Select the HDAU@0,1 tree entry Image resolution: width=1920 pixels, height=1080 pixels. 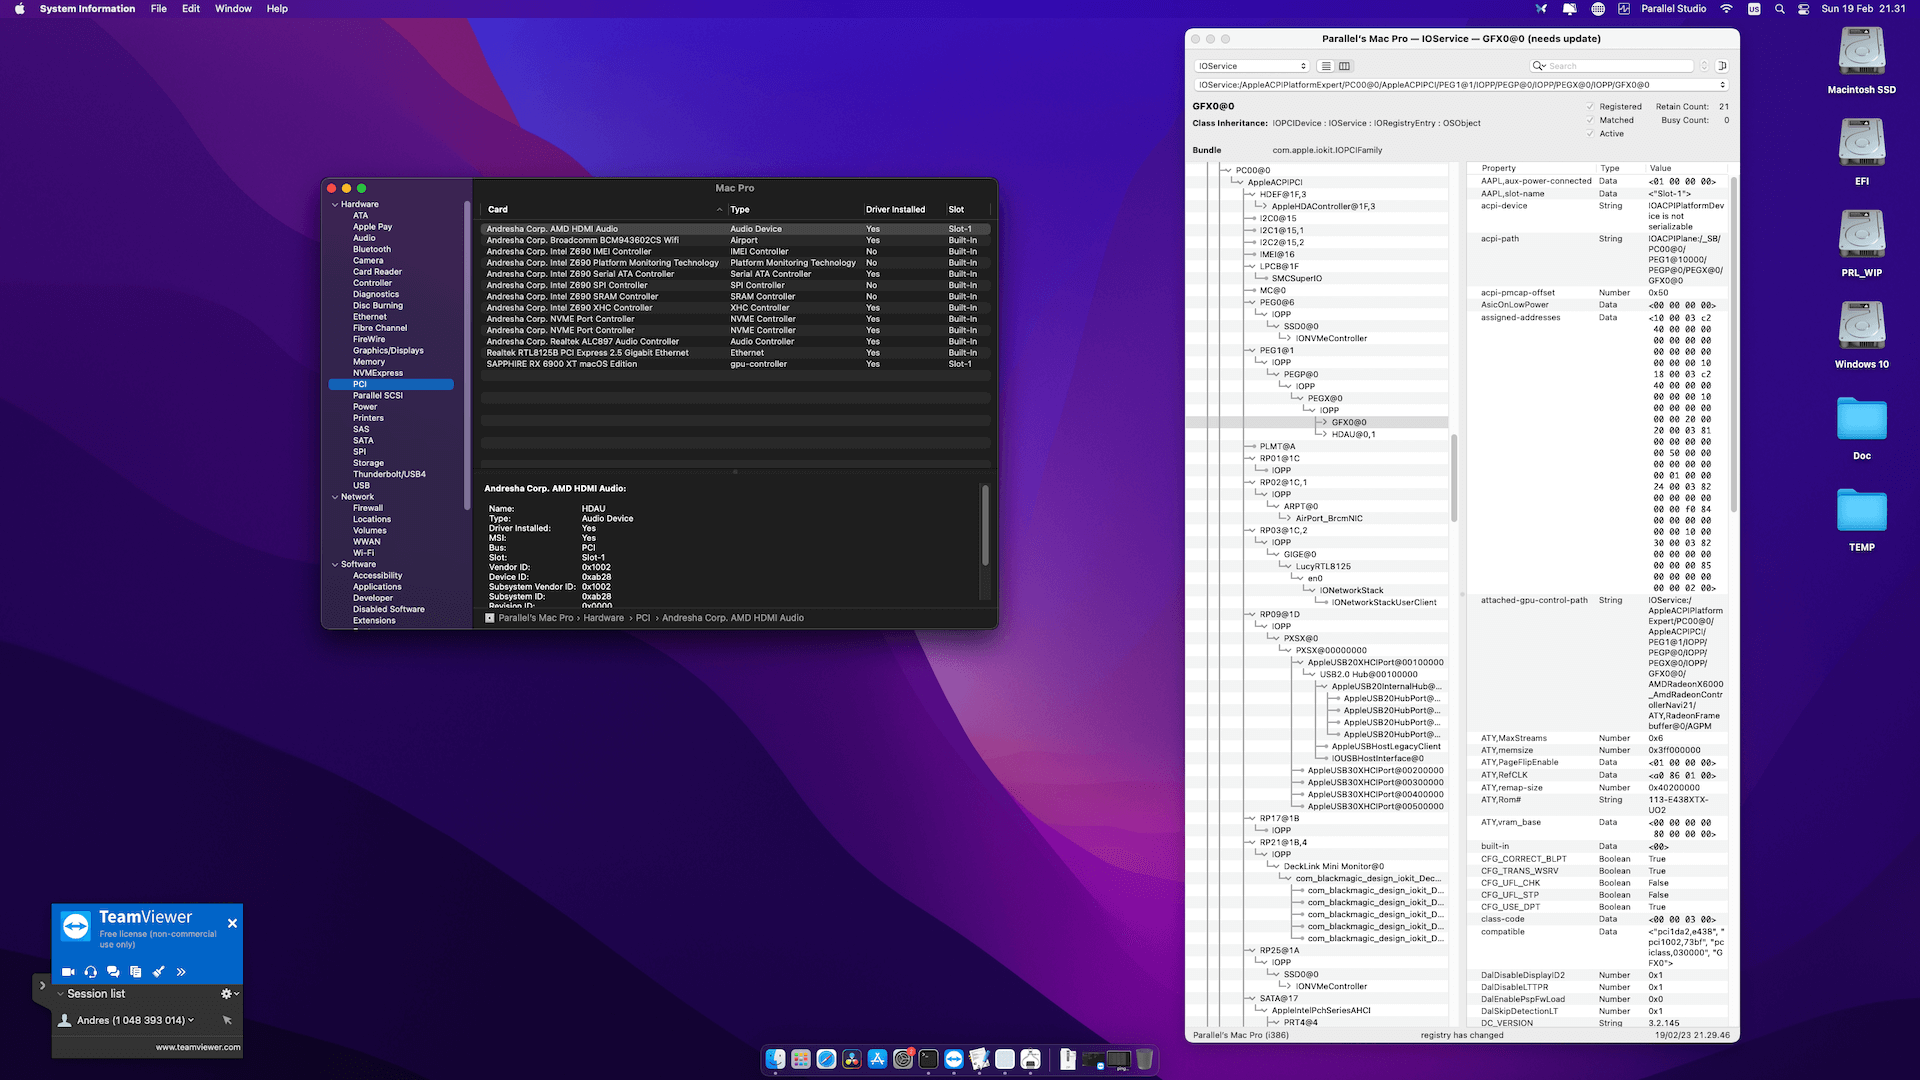[x=1353, y=434]
